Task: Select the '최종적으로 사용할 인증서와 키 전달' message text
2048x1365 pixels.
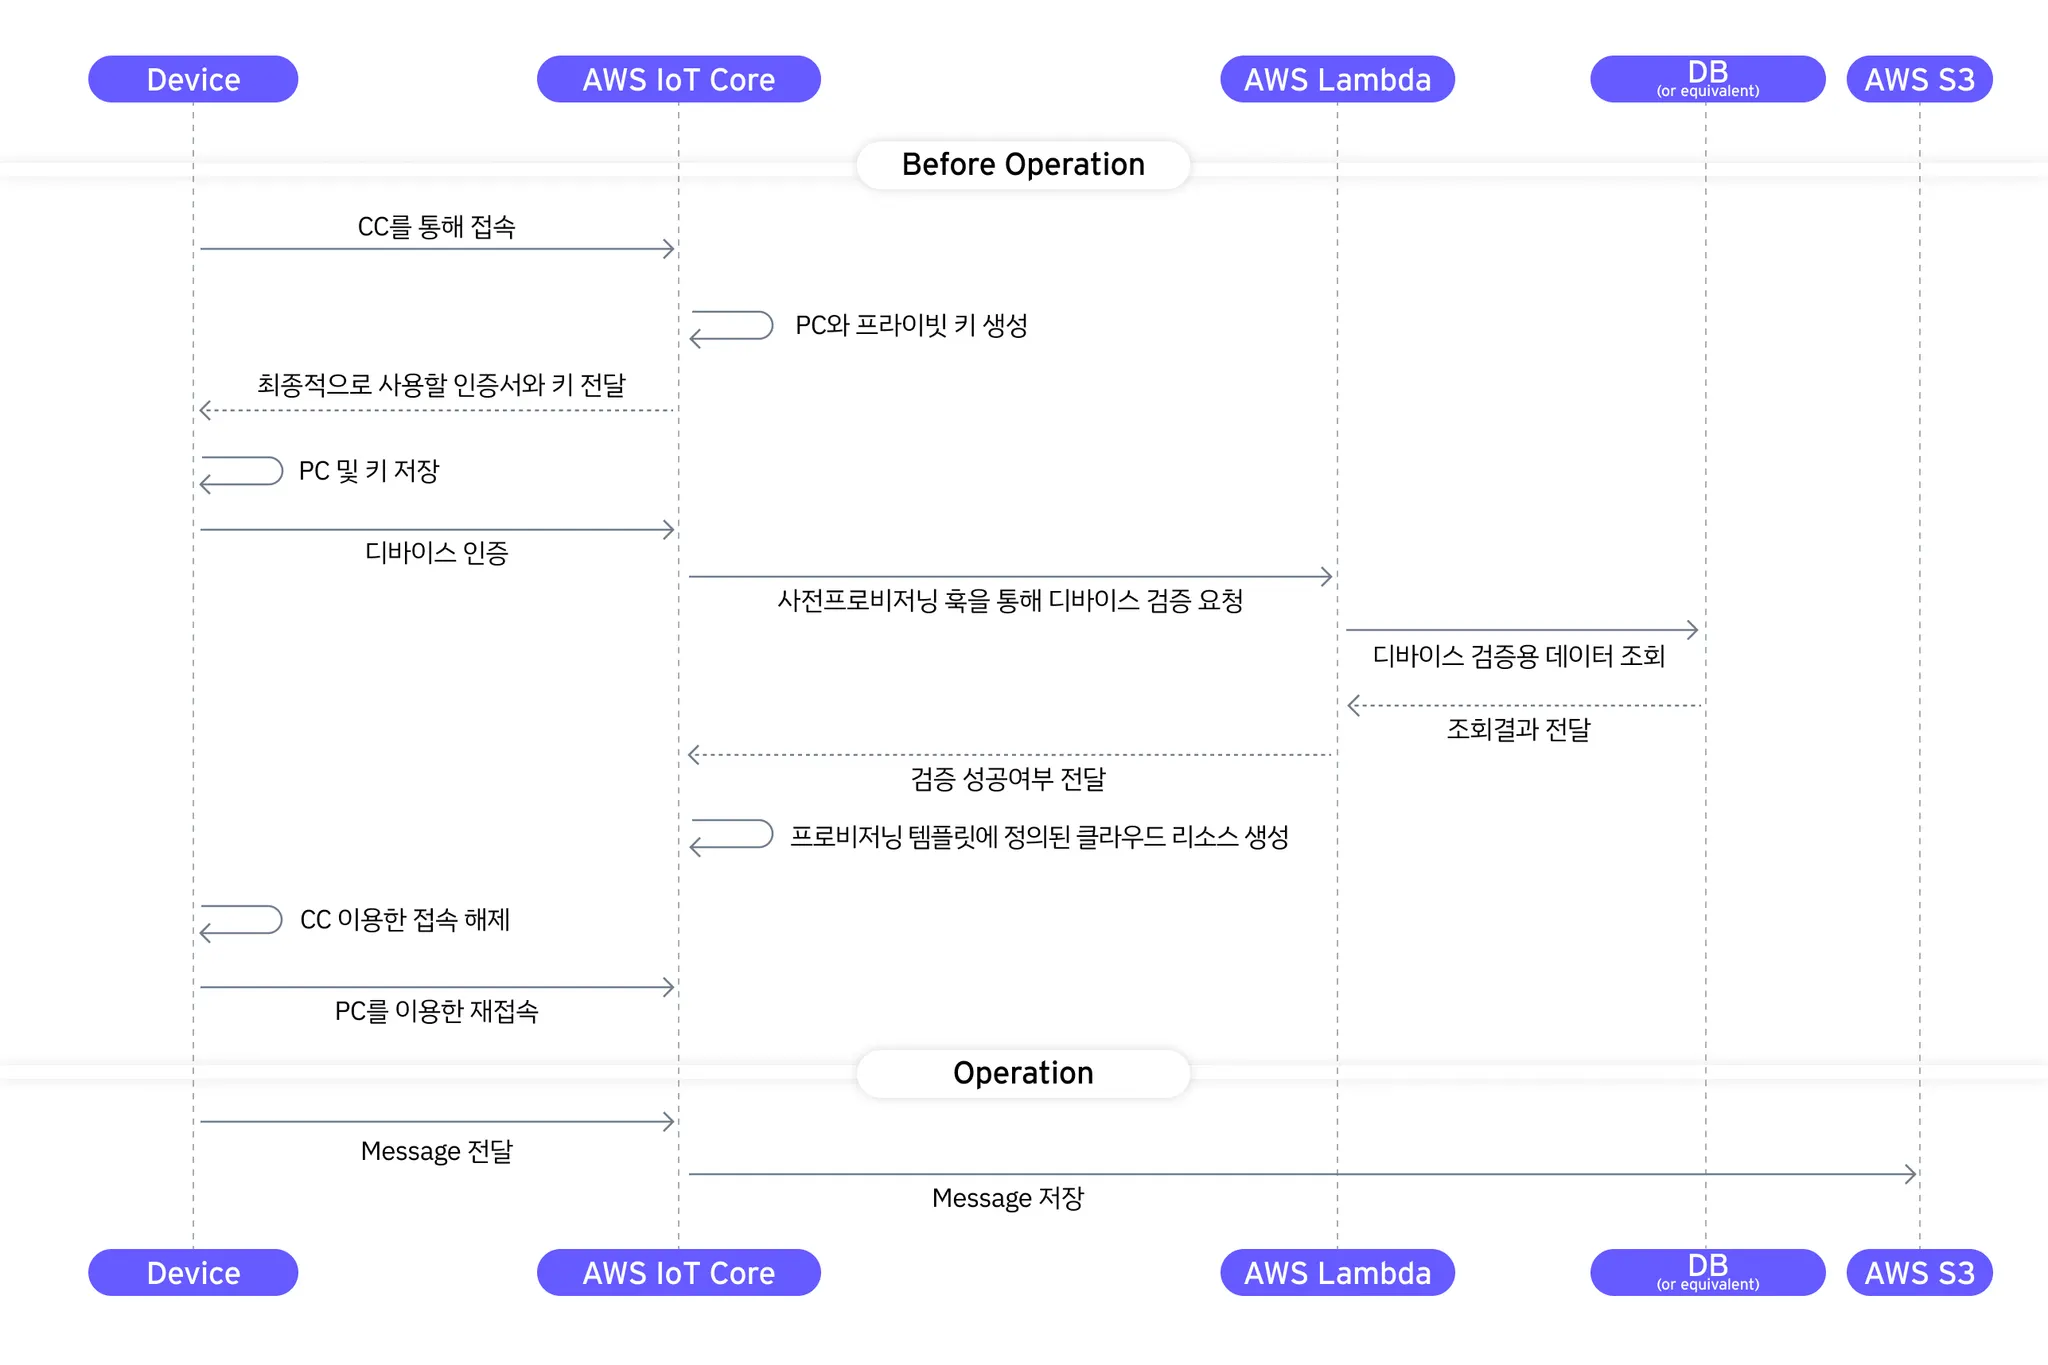Action: (x=441, y=385)
